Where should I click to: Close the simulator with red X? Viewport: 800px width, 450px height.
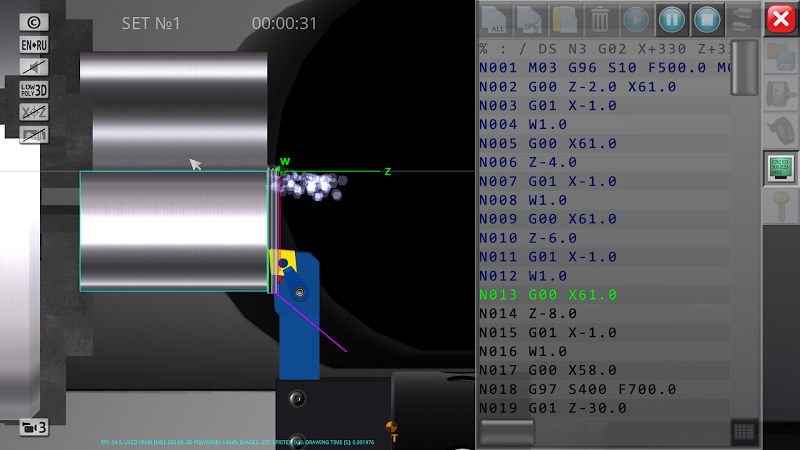pos(781,19)
